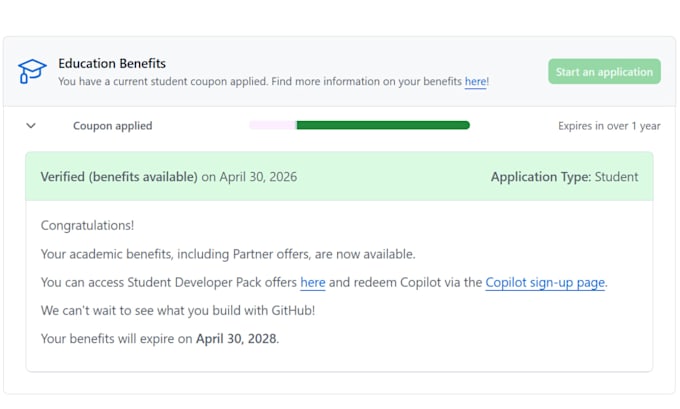The image size is (680, 409).
Task: Click the 'April 30, 2028' expiry date
Action: coord(236,339)
